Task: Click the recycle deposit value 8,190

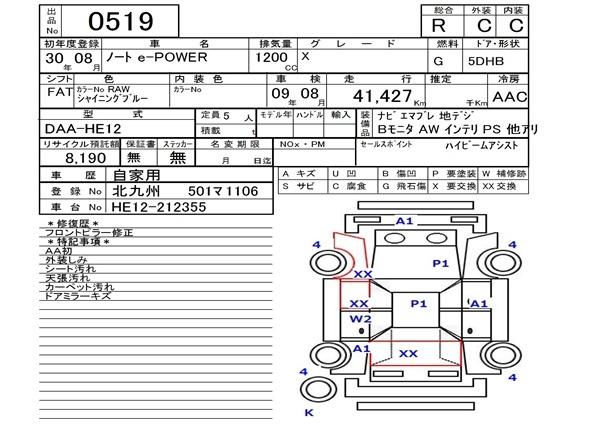Action: pyautogui.click(x=85, y=158)
